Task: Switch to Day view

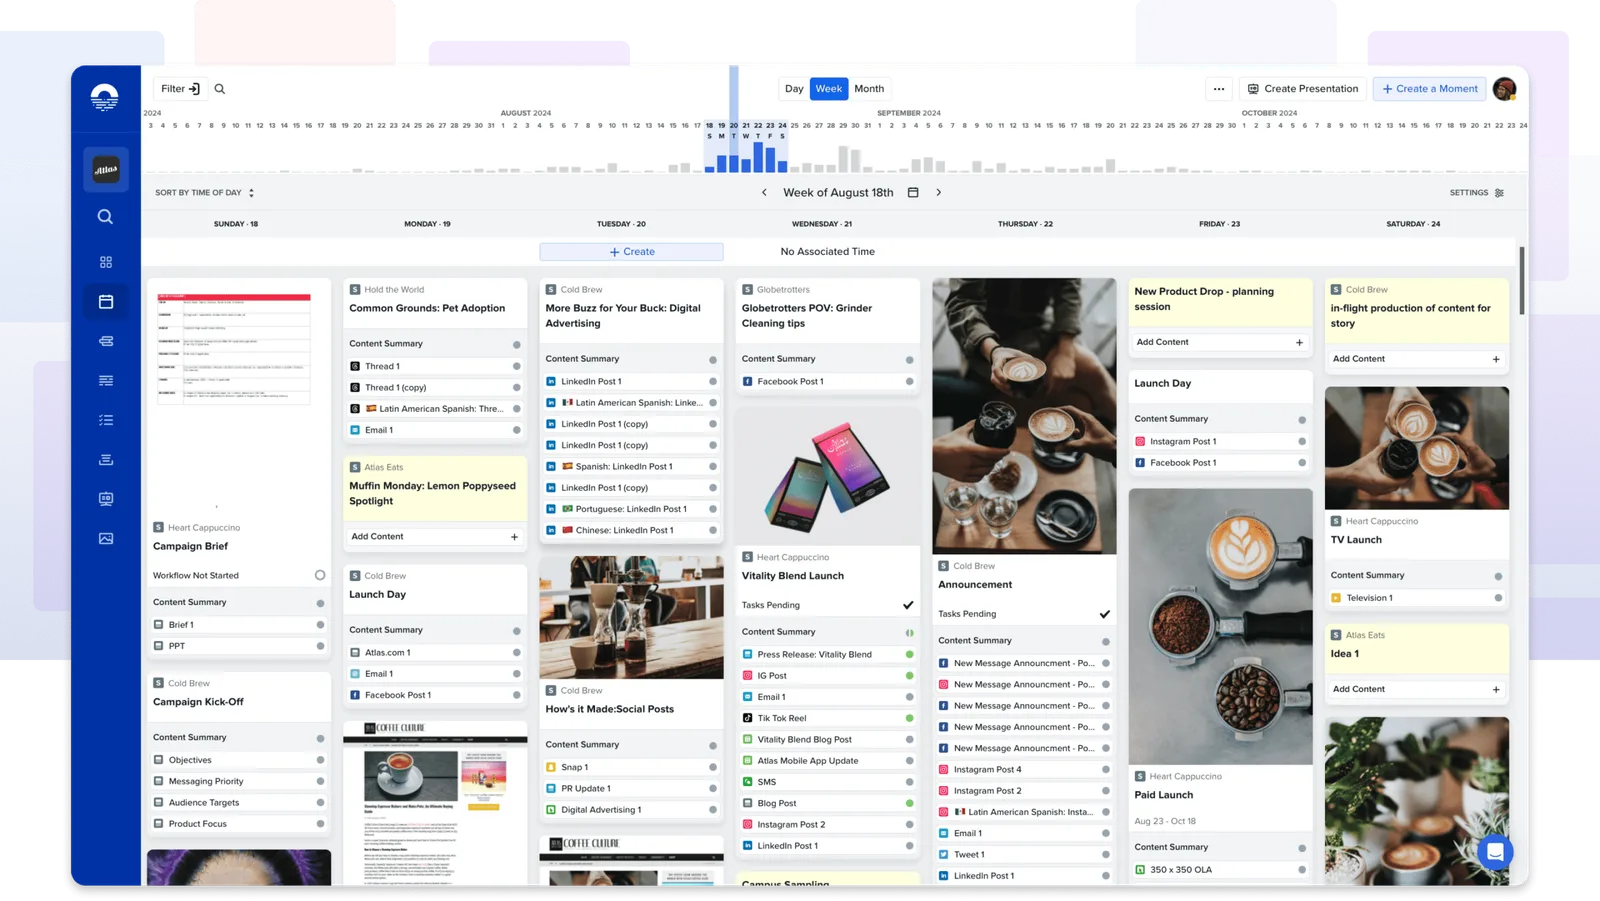Action: pos(794,89)
